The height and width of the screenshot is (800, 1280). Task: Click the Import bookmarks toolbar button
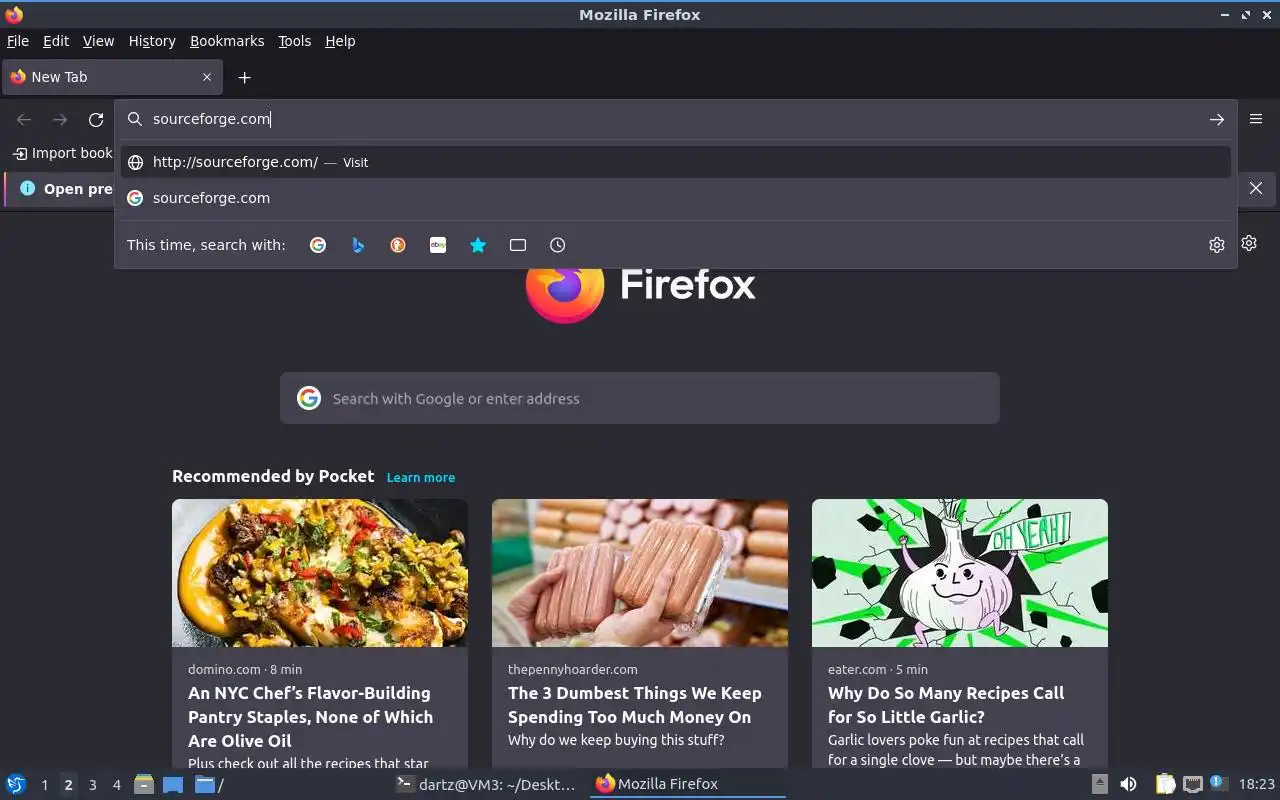63,153
